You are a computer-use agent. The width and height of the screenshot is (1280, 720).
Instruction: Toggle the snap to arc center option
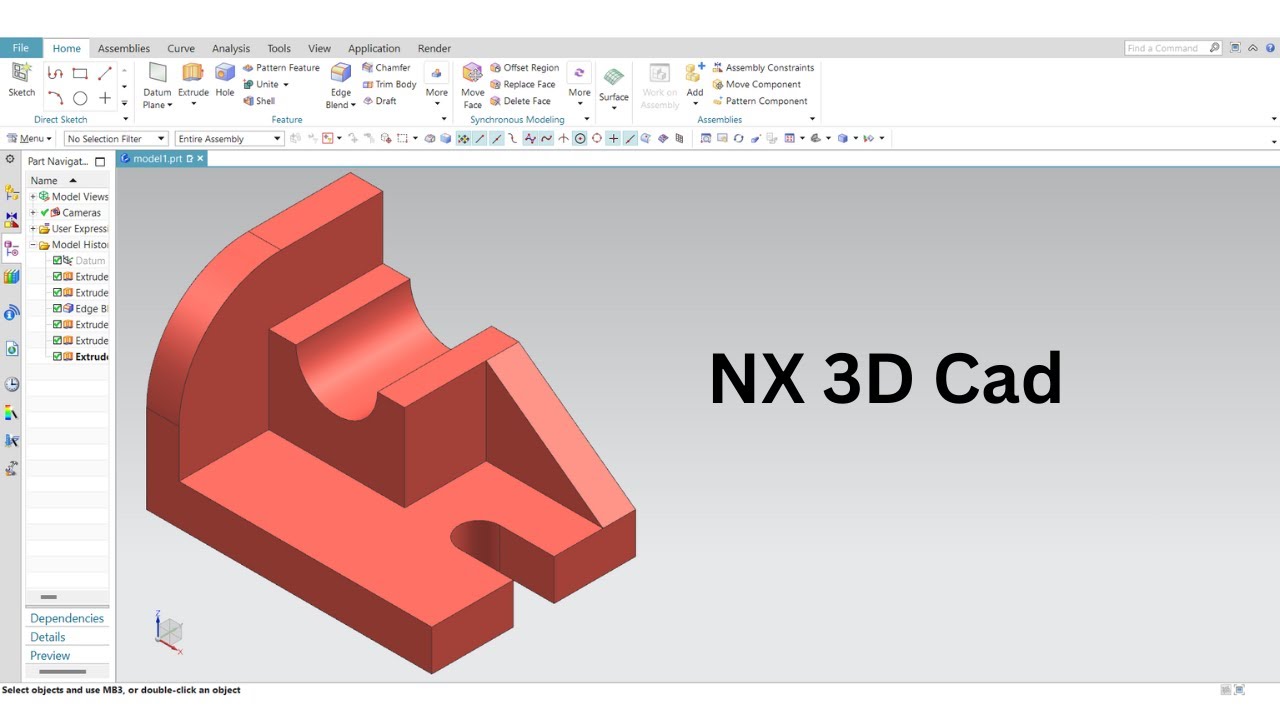coord(580,139)
